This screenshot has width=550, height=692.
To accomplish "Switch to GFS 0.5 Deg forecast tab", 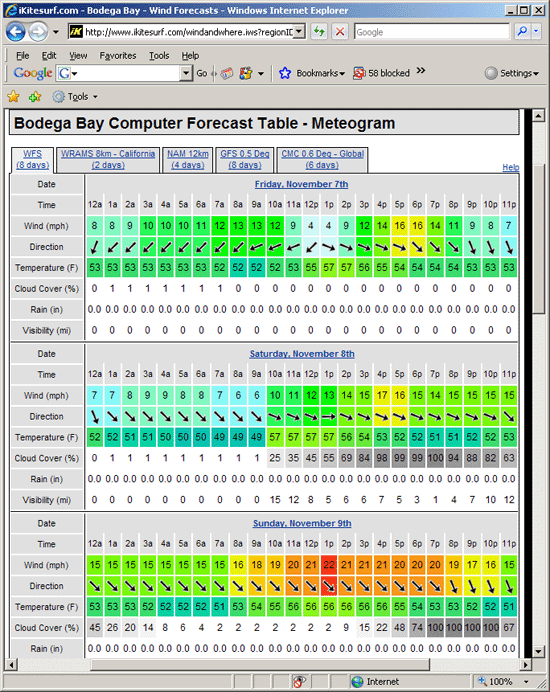I will tap(245, 159).
